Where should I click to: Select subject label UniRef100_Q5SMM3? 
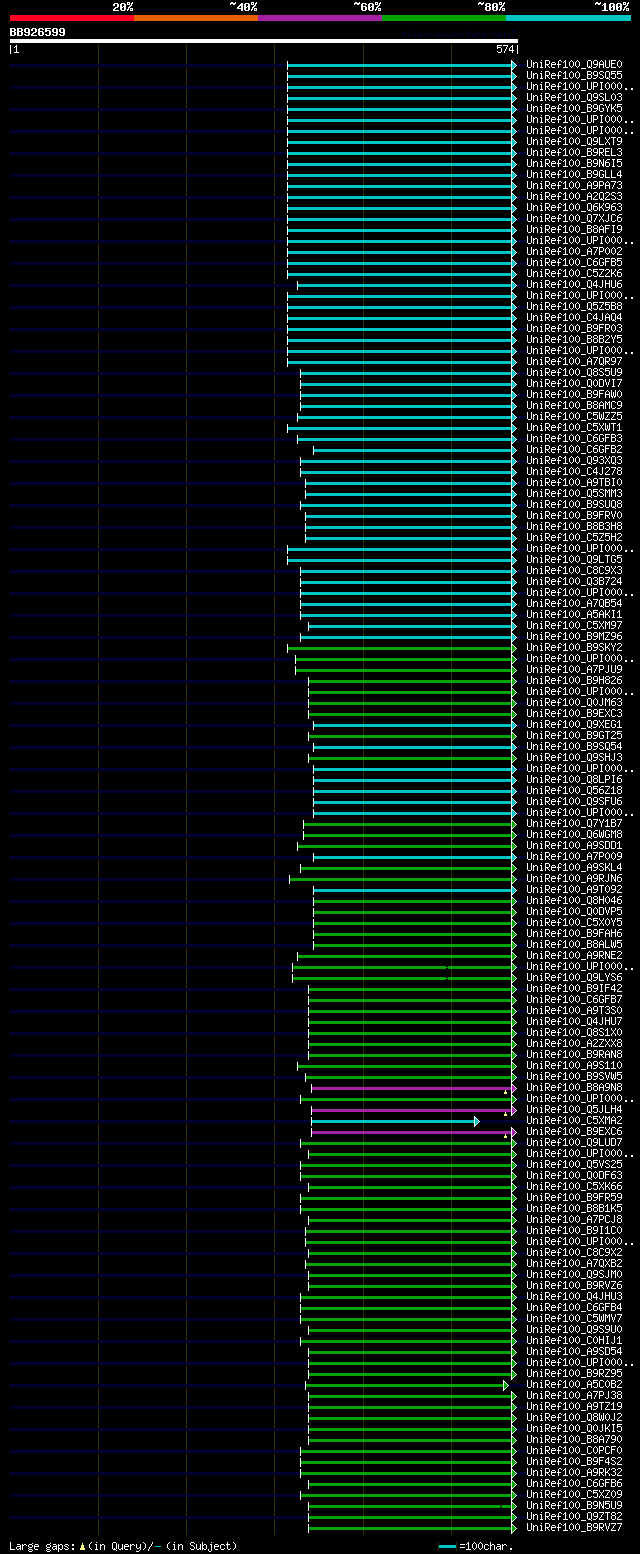pos(574,494)
